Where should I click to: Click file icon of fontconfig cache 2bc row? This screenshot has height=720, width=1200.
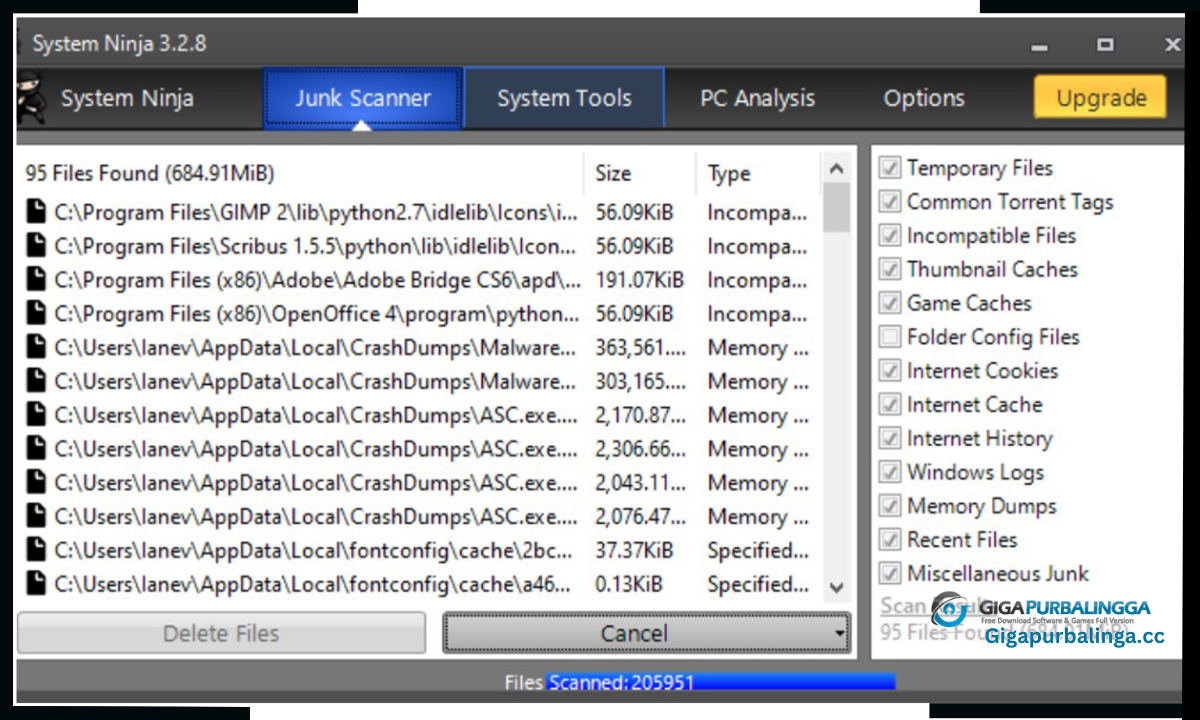pyautogui.click(x=36, y=550)
